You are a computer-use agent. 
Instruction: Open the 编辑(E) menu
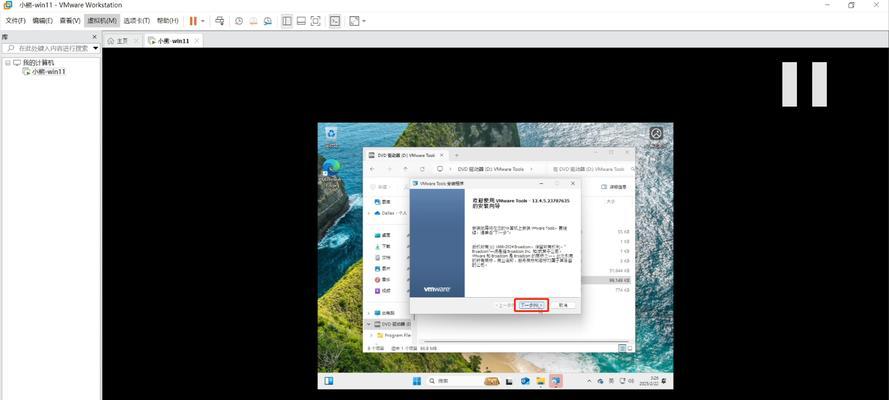[43, 21]
